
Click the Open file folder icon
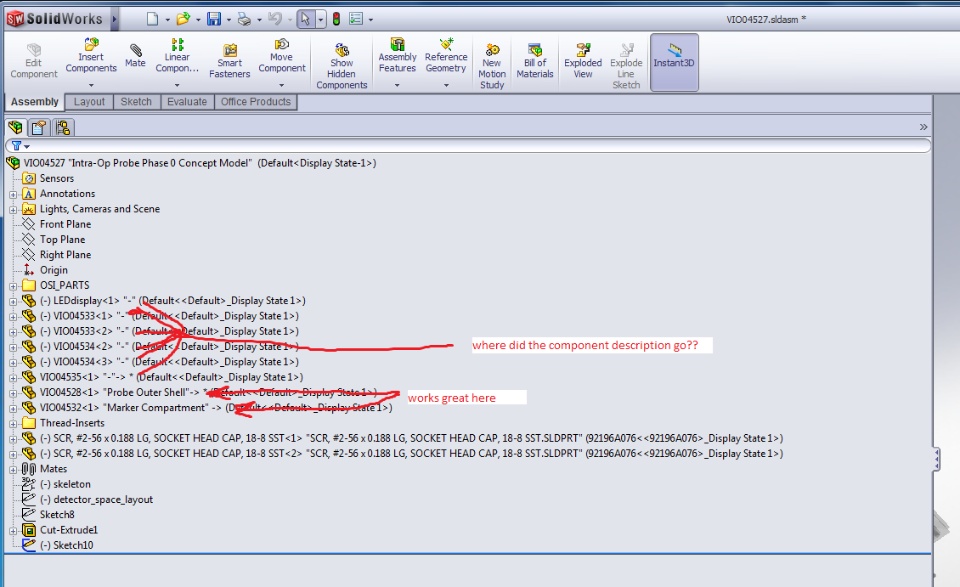point(182,19)
